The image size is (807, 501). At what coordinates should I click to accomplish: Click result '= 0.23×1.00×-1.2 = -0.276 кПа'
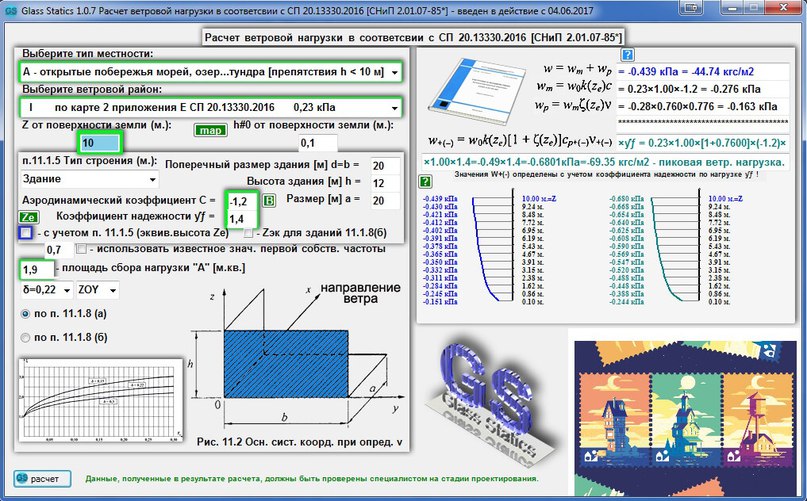click(703, 89)
